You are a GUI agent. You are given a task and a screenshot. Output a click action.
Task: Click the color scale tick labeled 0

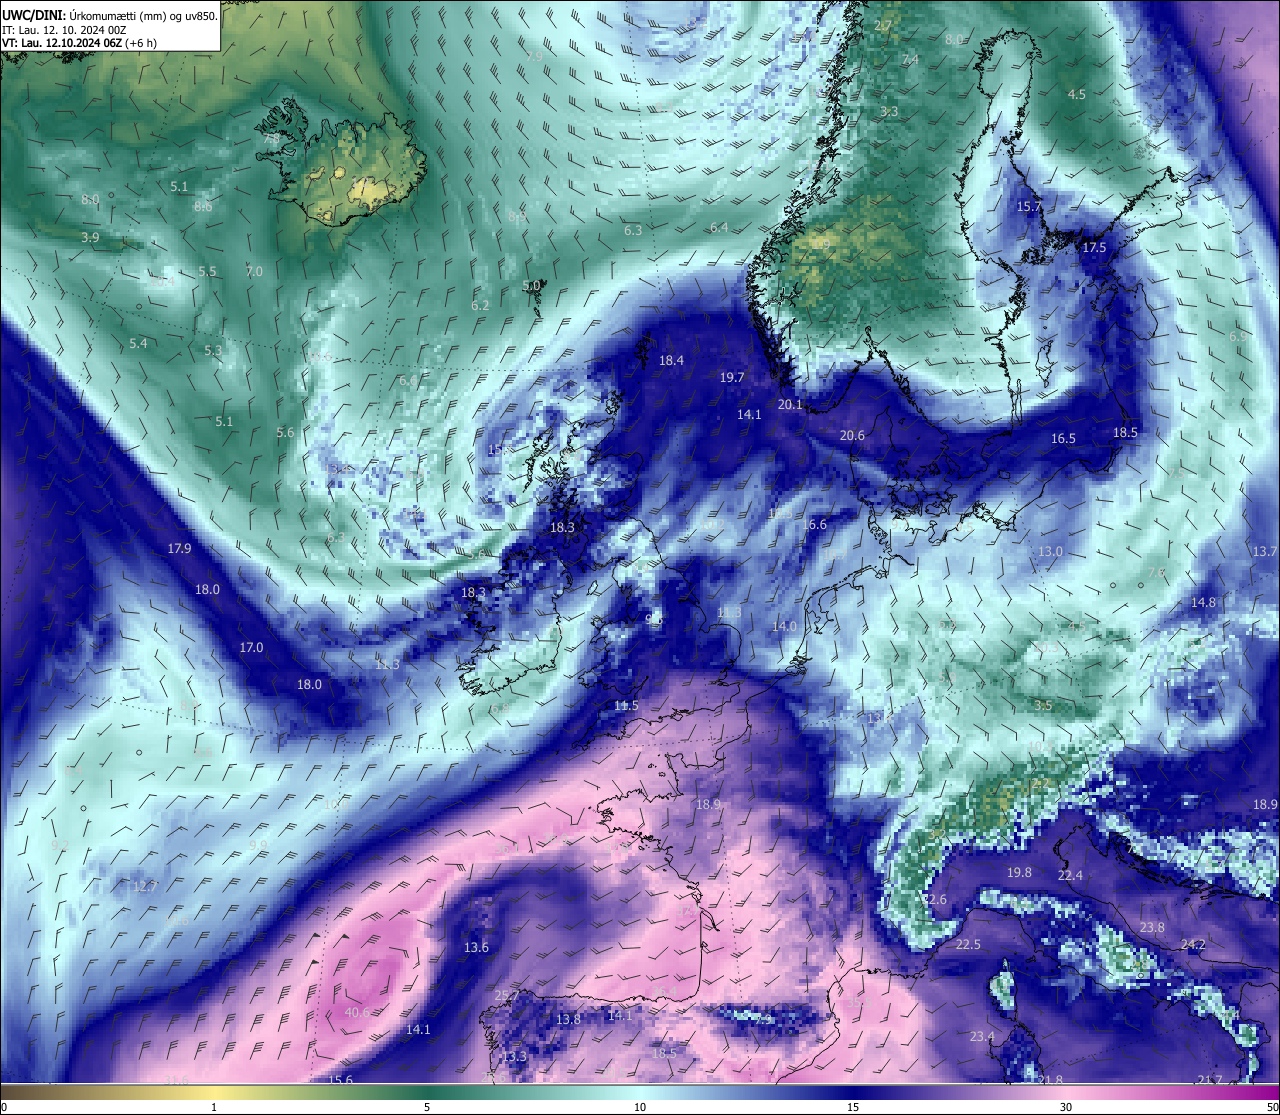(x=4, y=1107)
